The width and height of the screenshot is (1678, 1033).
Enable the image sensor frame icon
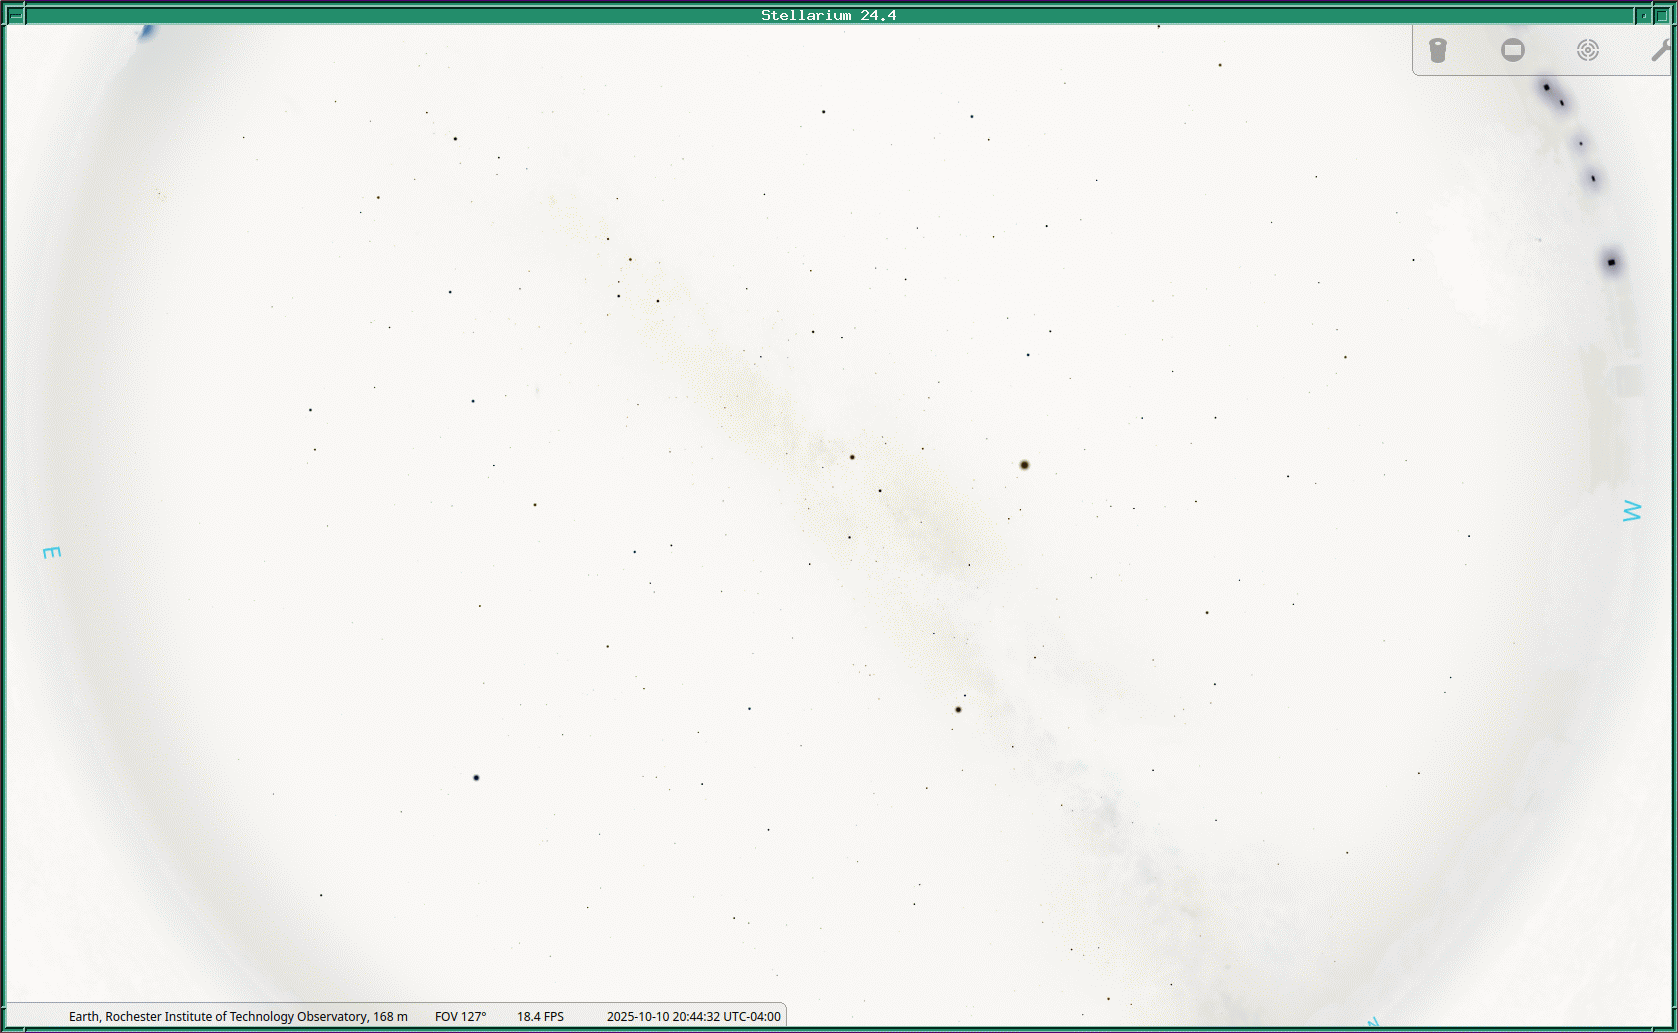click(1513, 51)
